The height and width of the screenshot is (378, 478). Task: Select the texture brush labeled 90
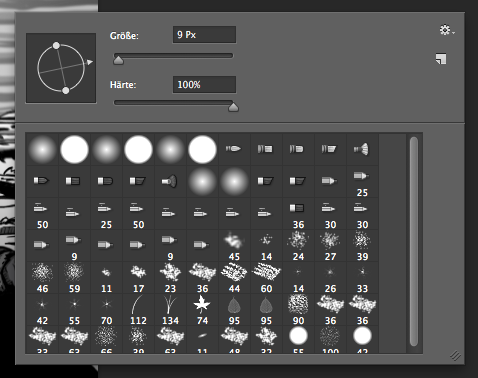[298, 309]
